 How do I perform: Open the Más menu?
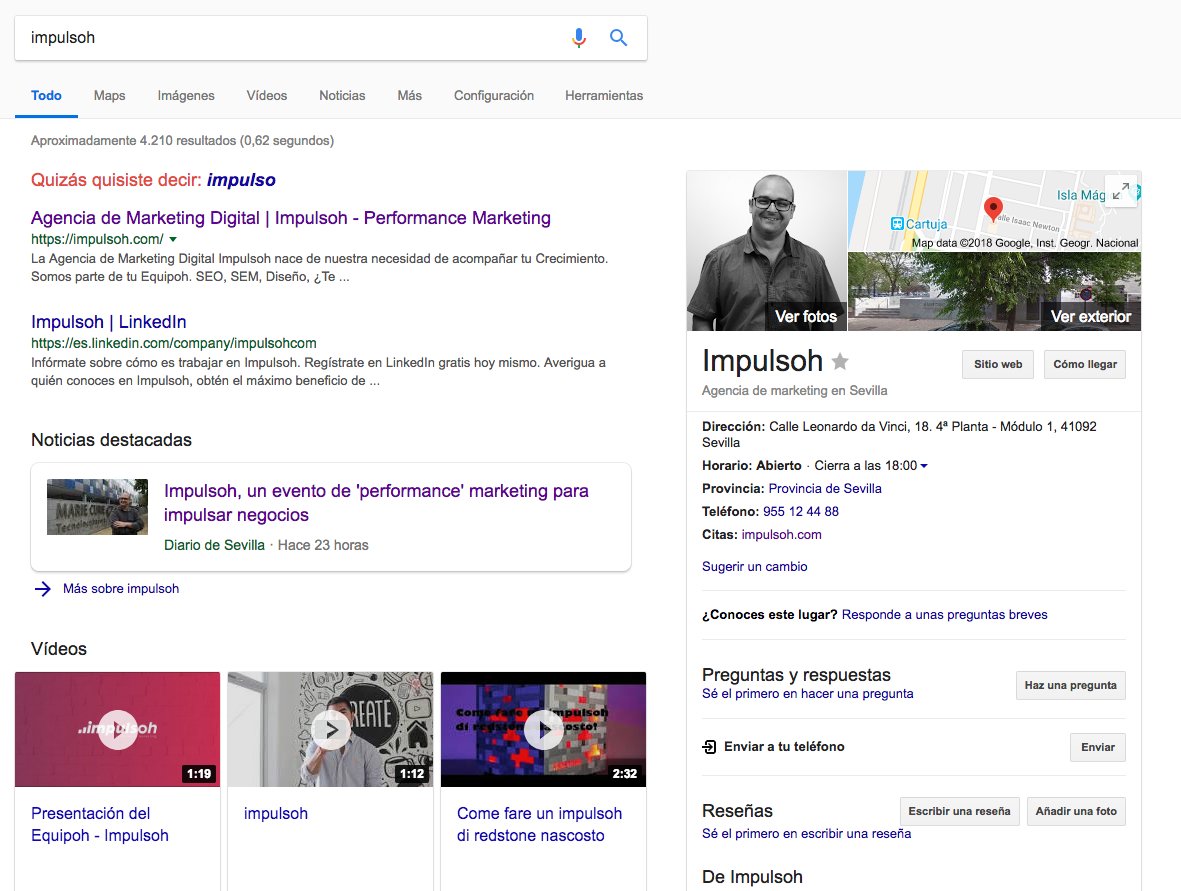tap(410, 96)
